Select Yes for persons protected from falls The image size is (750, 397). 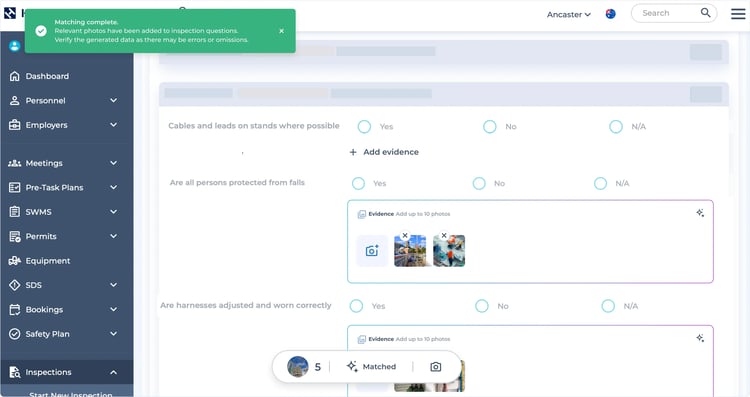point(358,184)
